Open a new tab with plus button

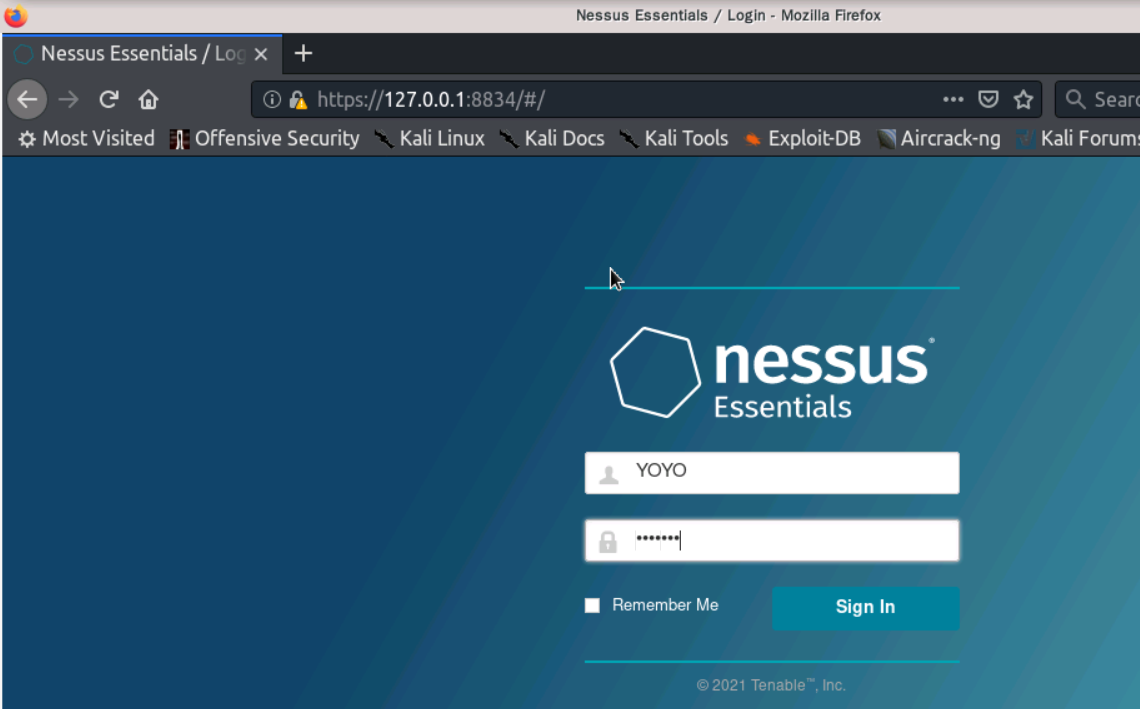coord(303,54)
